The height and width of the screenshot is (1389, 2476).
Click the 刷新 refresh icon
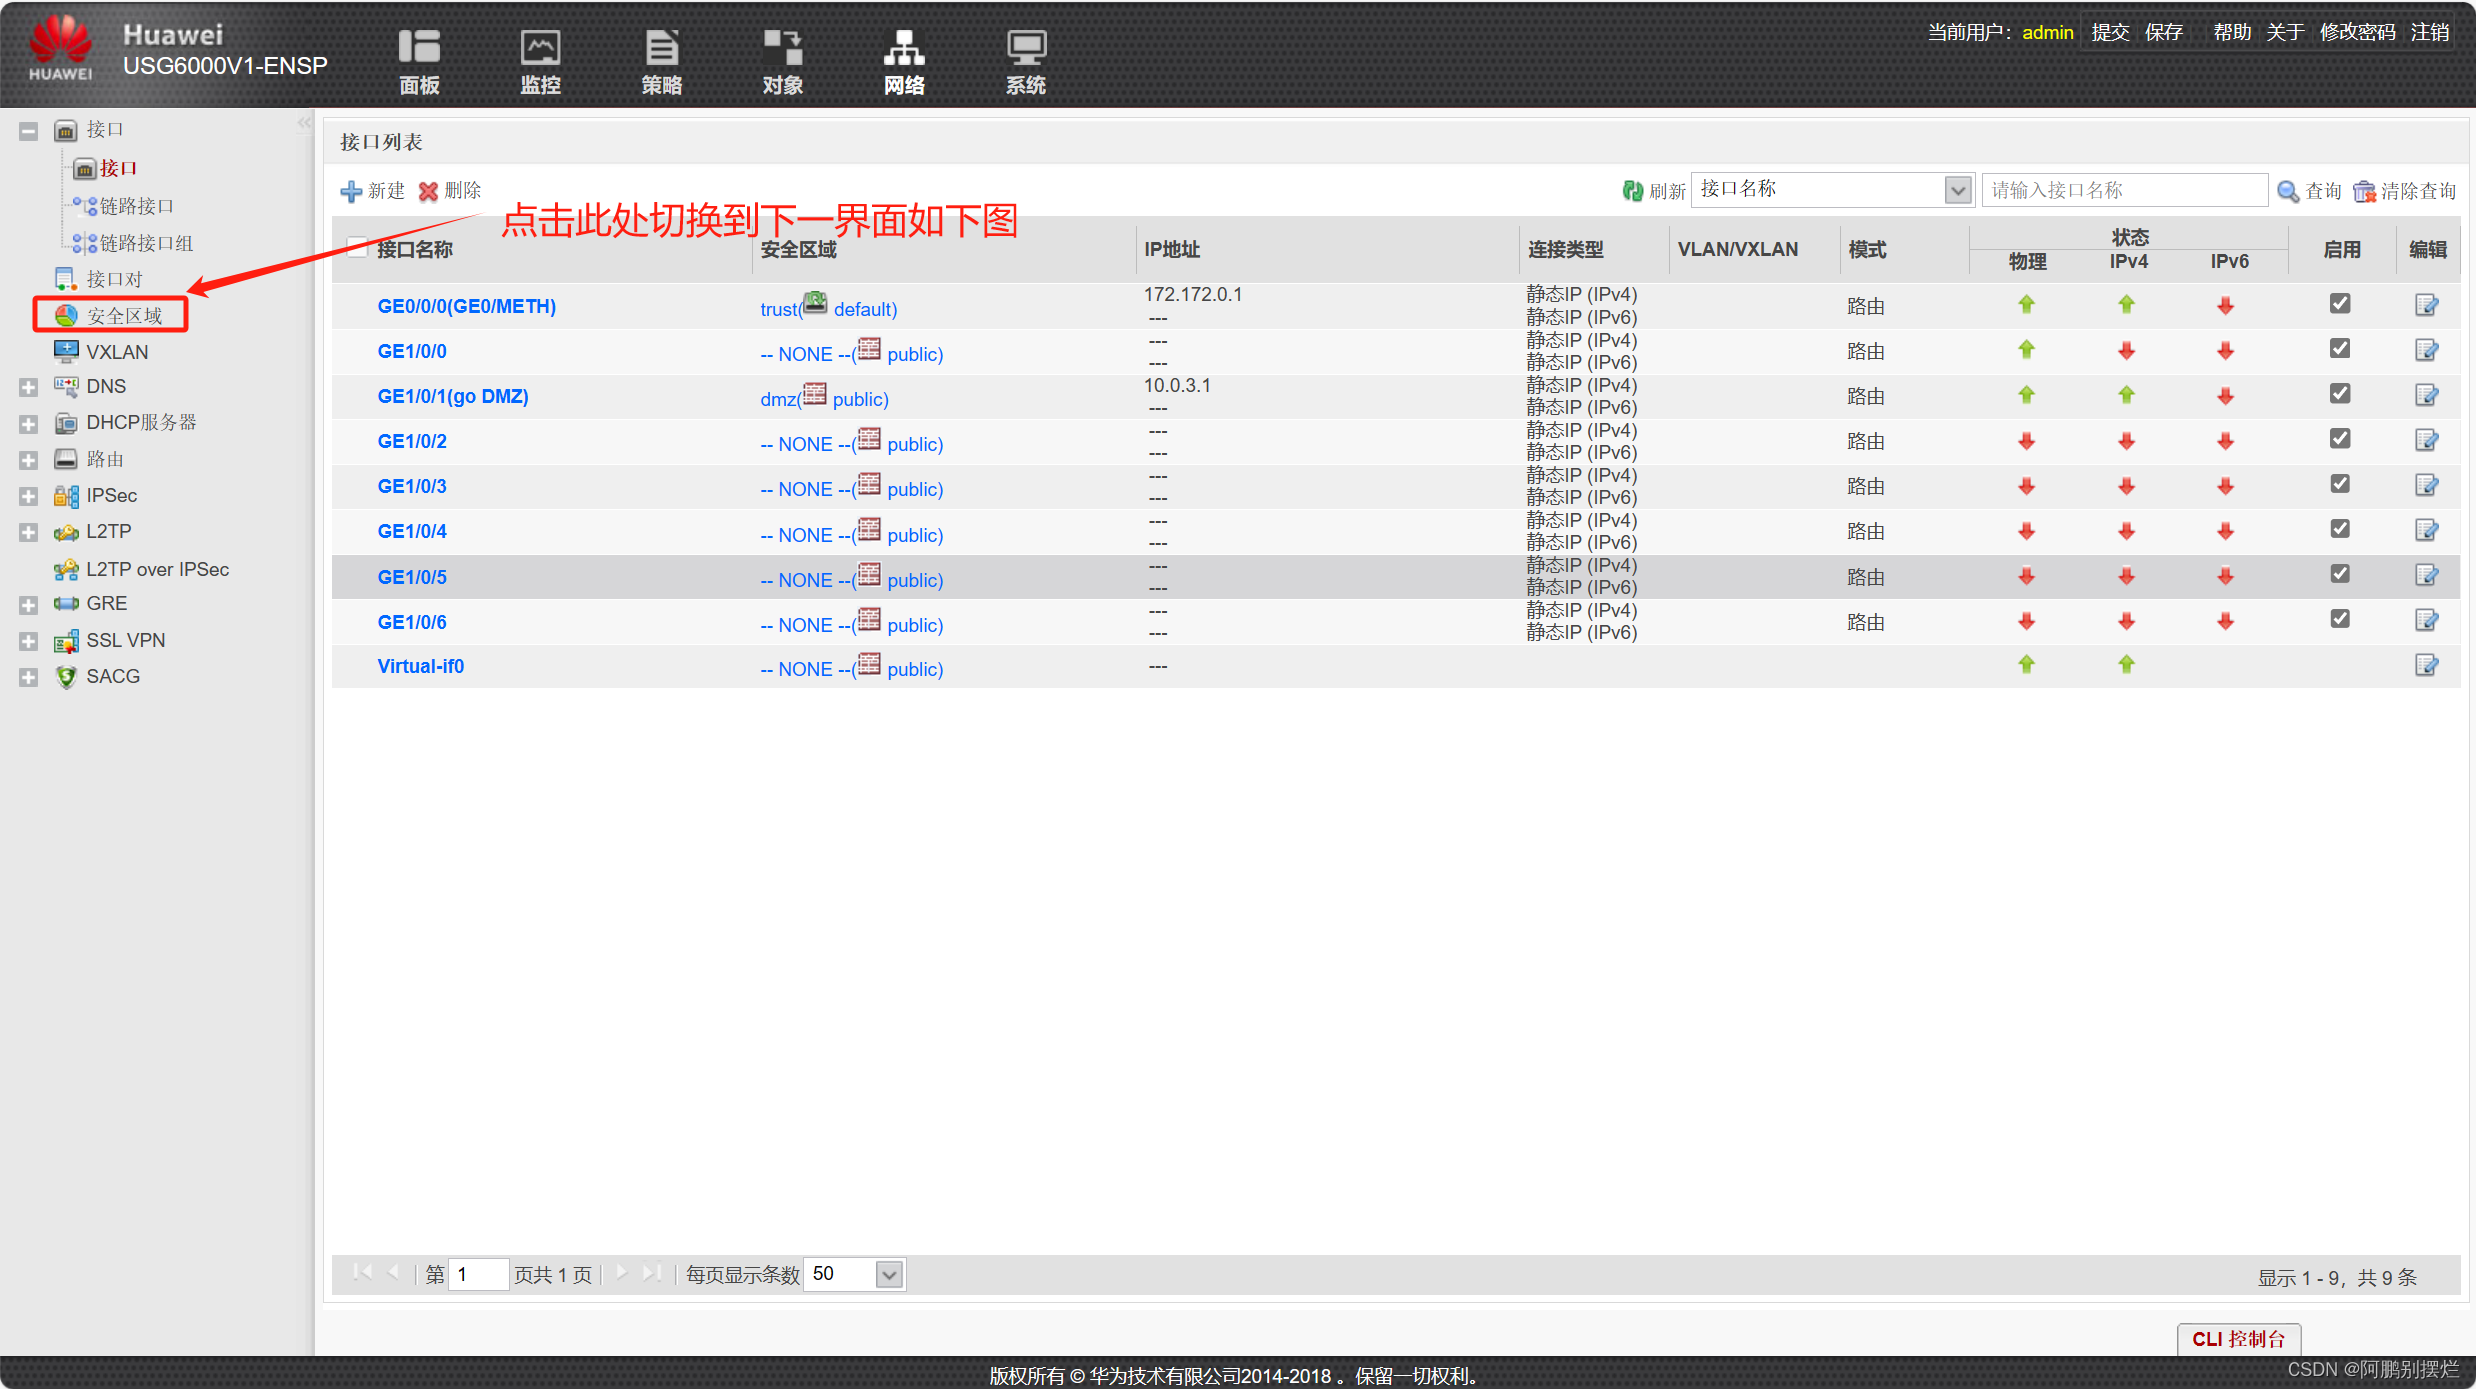1633,191
